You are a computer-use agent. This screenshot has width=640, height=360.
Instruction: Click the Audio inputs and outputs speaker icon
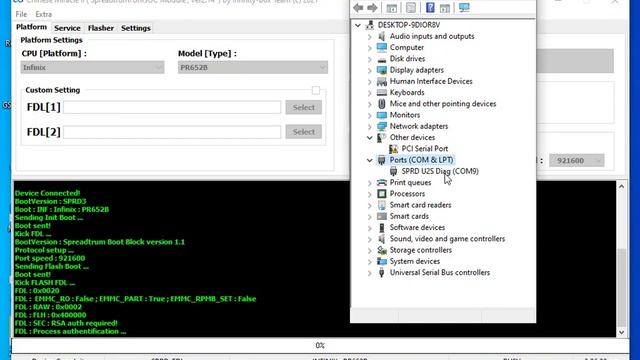tap(382, 36)
